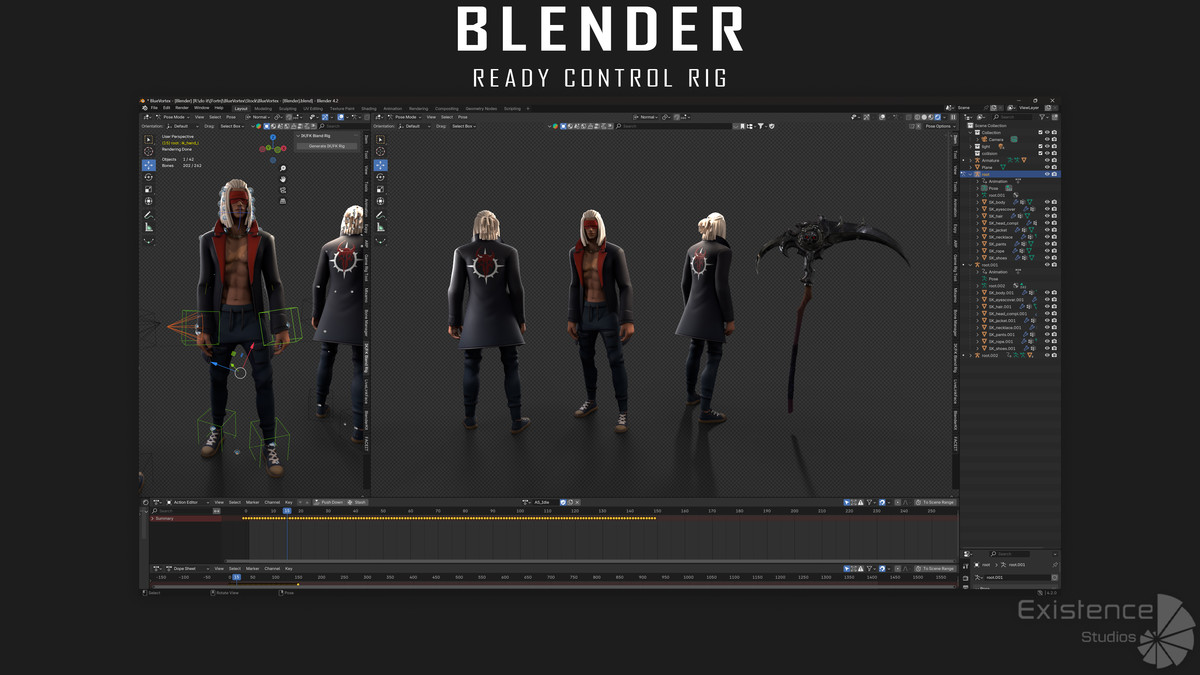Viewport: 1200px width, 675px height.
Task: Choose the Move tool in left viewport toolbar
Action: (149, 165)
